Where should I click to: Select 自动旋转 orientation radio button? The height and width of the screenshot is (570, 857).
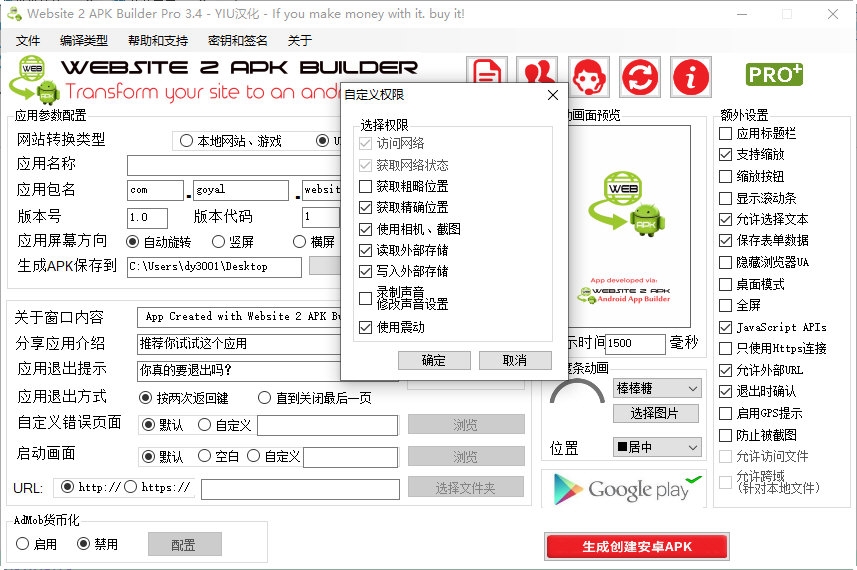click(132, 242)
